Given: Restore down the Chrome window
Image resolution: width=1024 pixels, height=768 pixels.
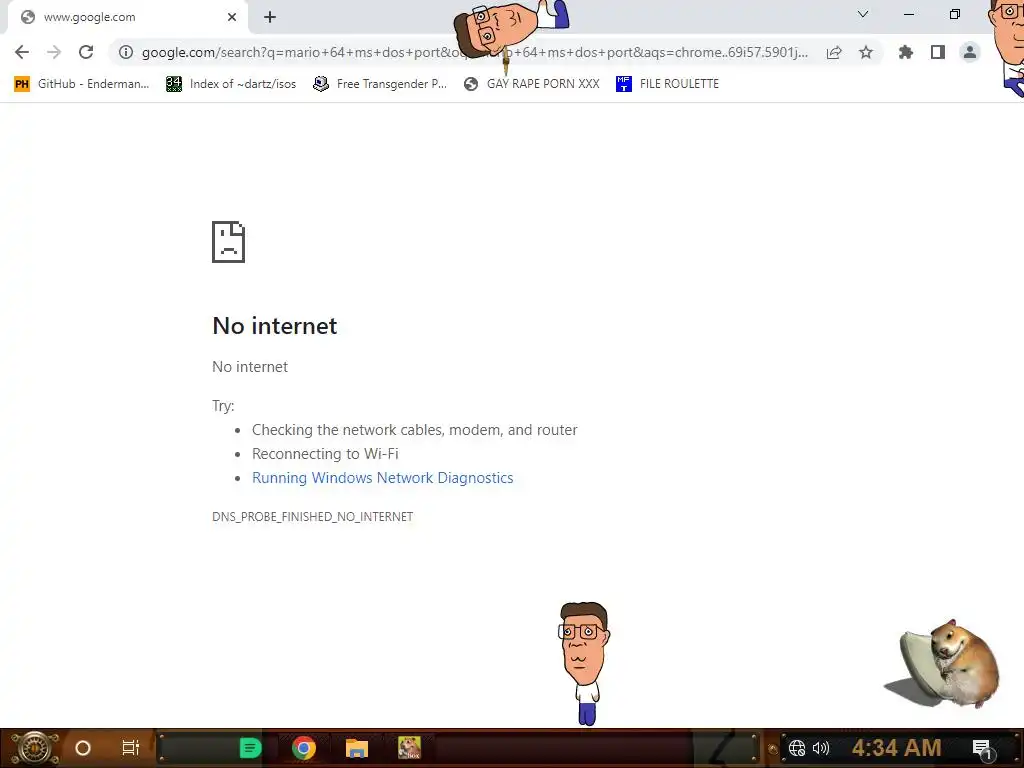Looking at the screenshot, I should (x=955, y=14).
